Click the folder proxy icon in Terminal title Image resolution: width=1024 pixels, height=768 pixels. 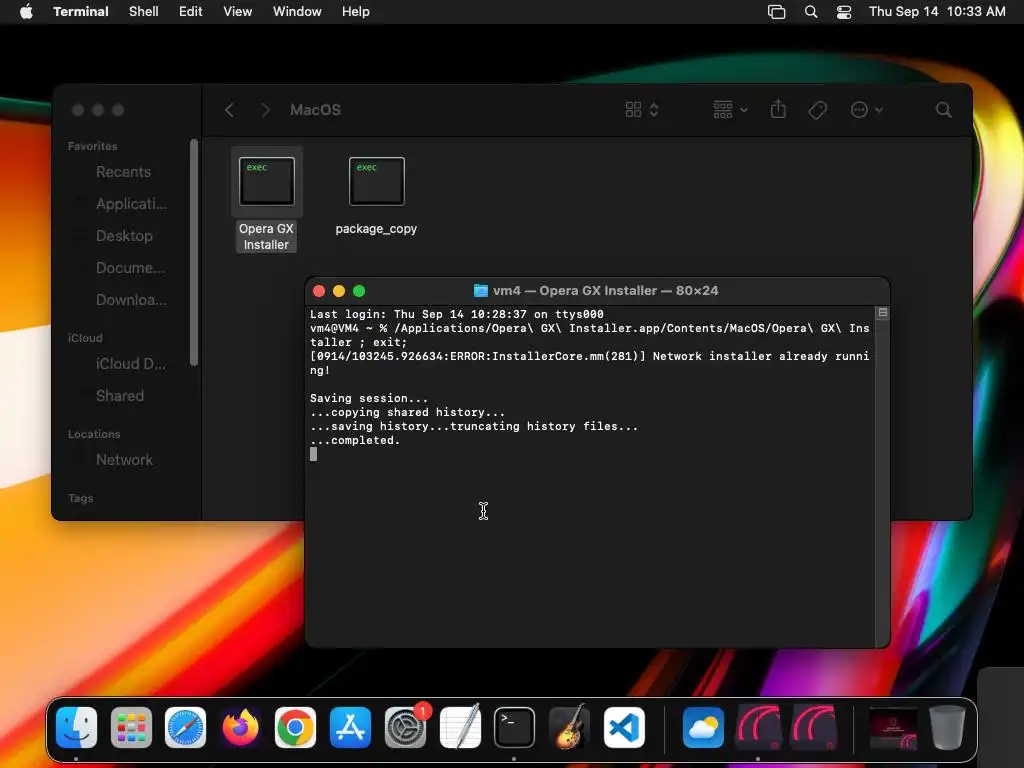481,291
